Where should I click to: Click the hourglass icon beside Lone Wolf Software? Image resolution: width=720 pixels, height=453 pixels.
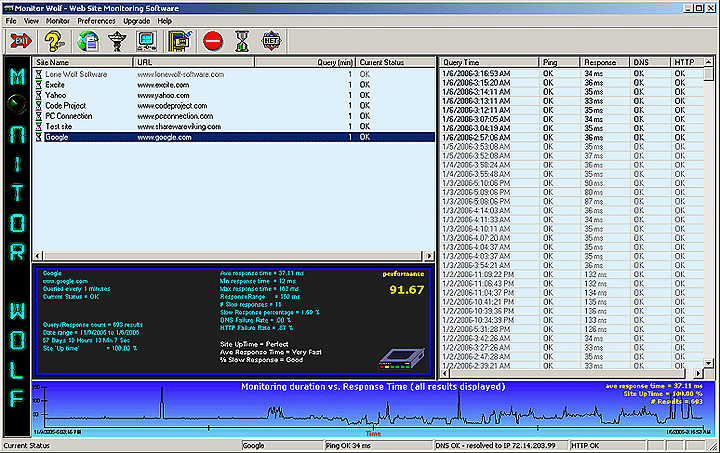(39, 74)
